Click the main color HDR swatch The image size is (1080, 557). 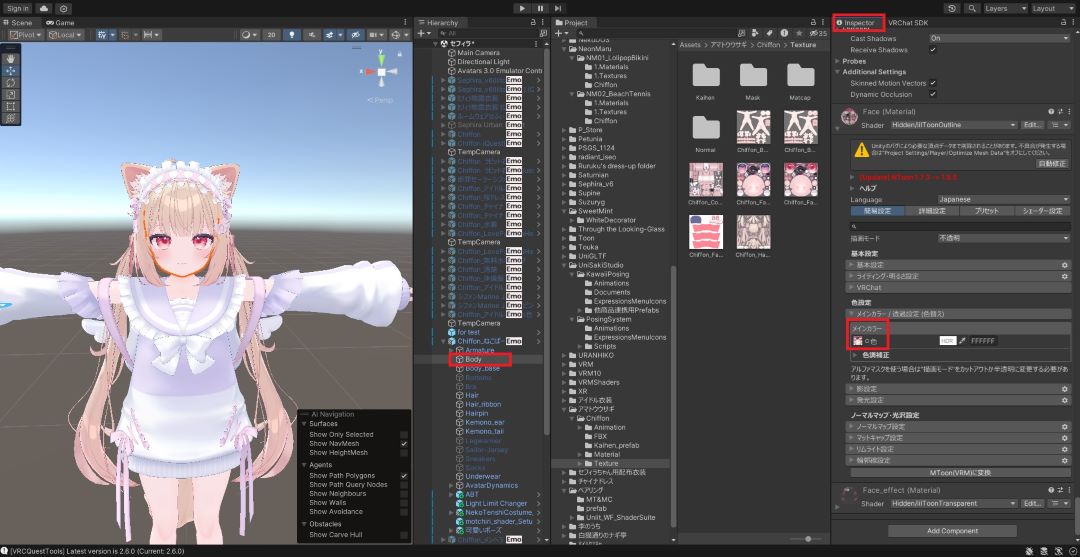[x=948, y=341]
